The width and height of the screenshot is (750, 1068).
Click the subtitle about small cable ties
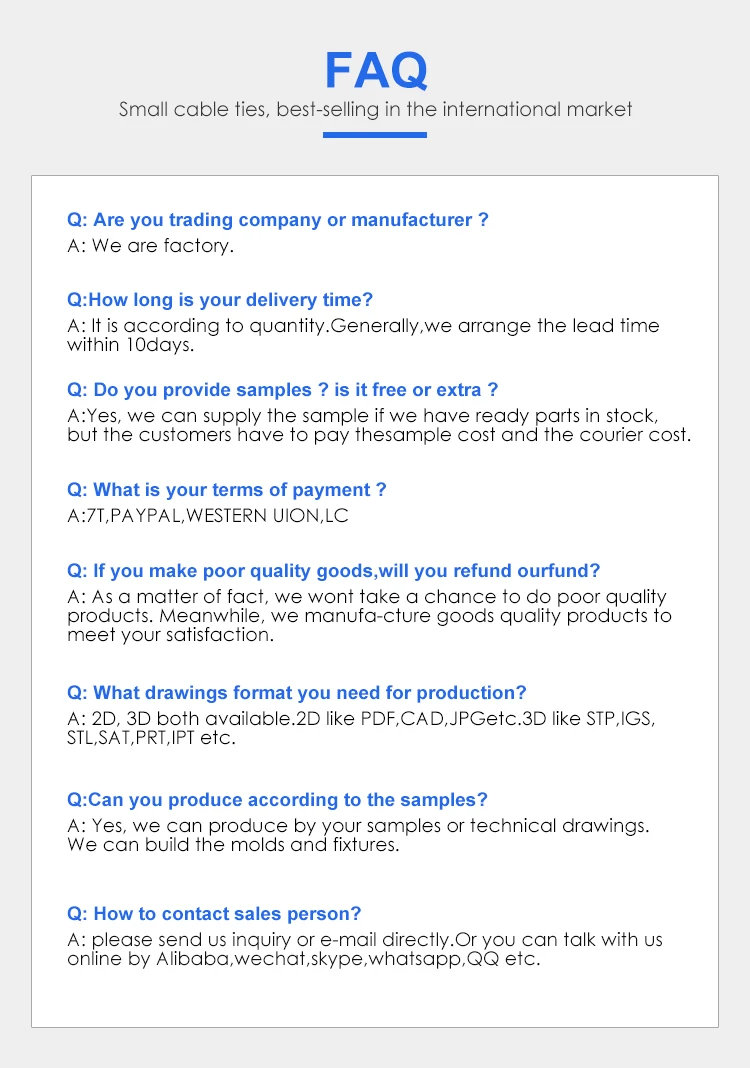click(x=375, y=109)
